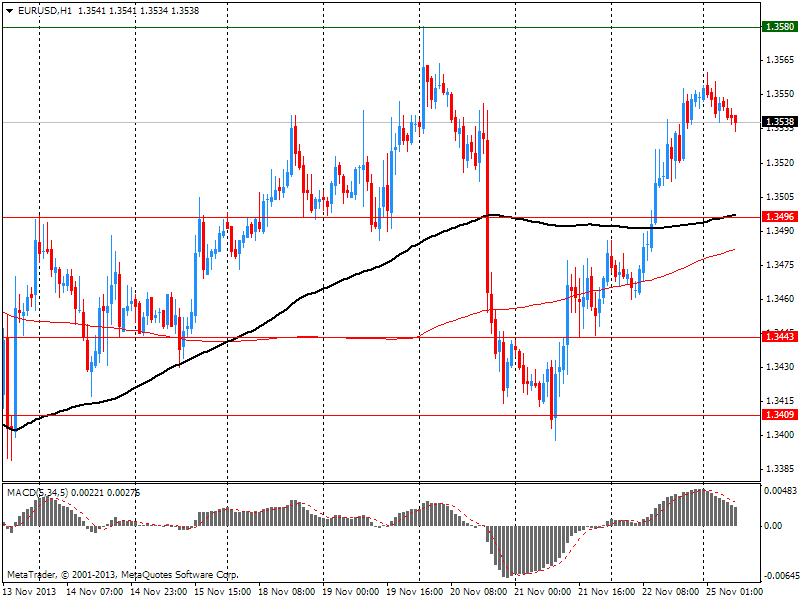Click the 13 Nov 2013 date label
Screen dimensions: 800x600
click(x=30, y=592)
